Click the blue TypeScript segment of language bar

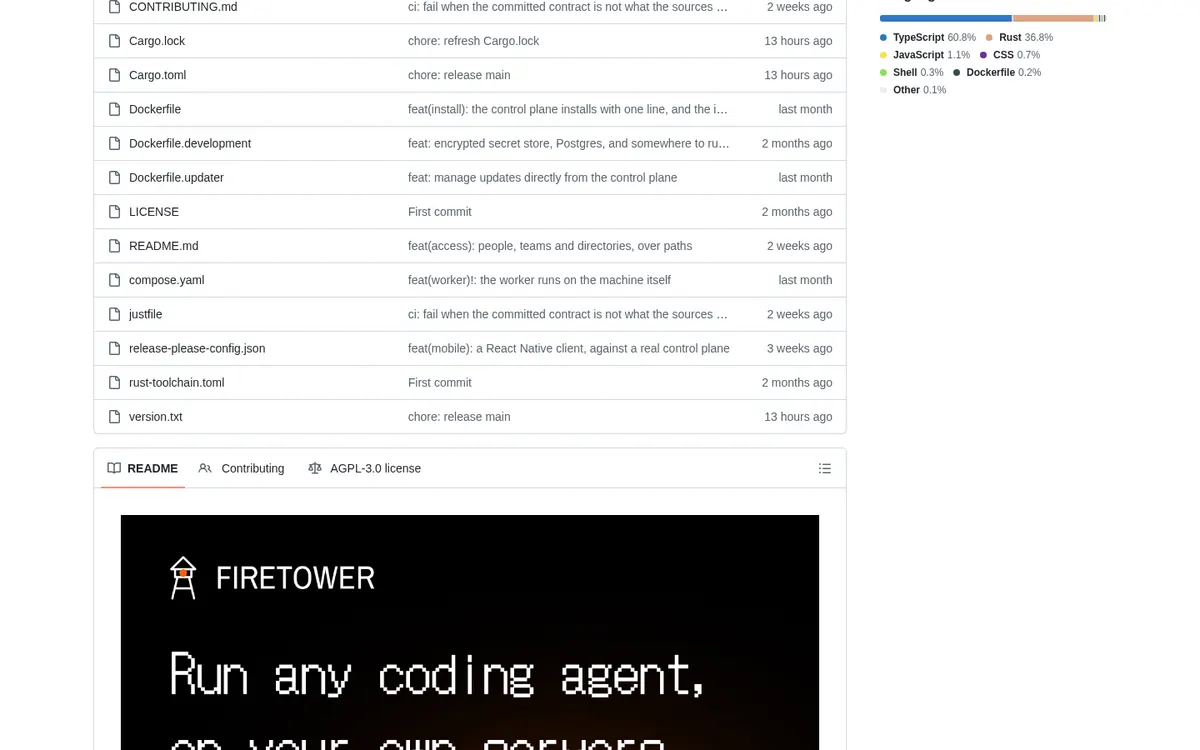946,18
